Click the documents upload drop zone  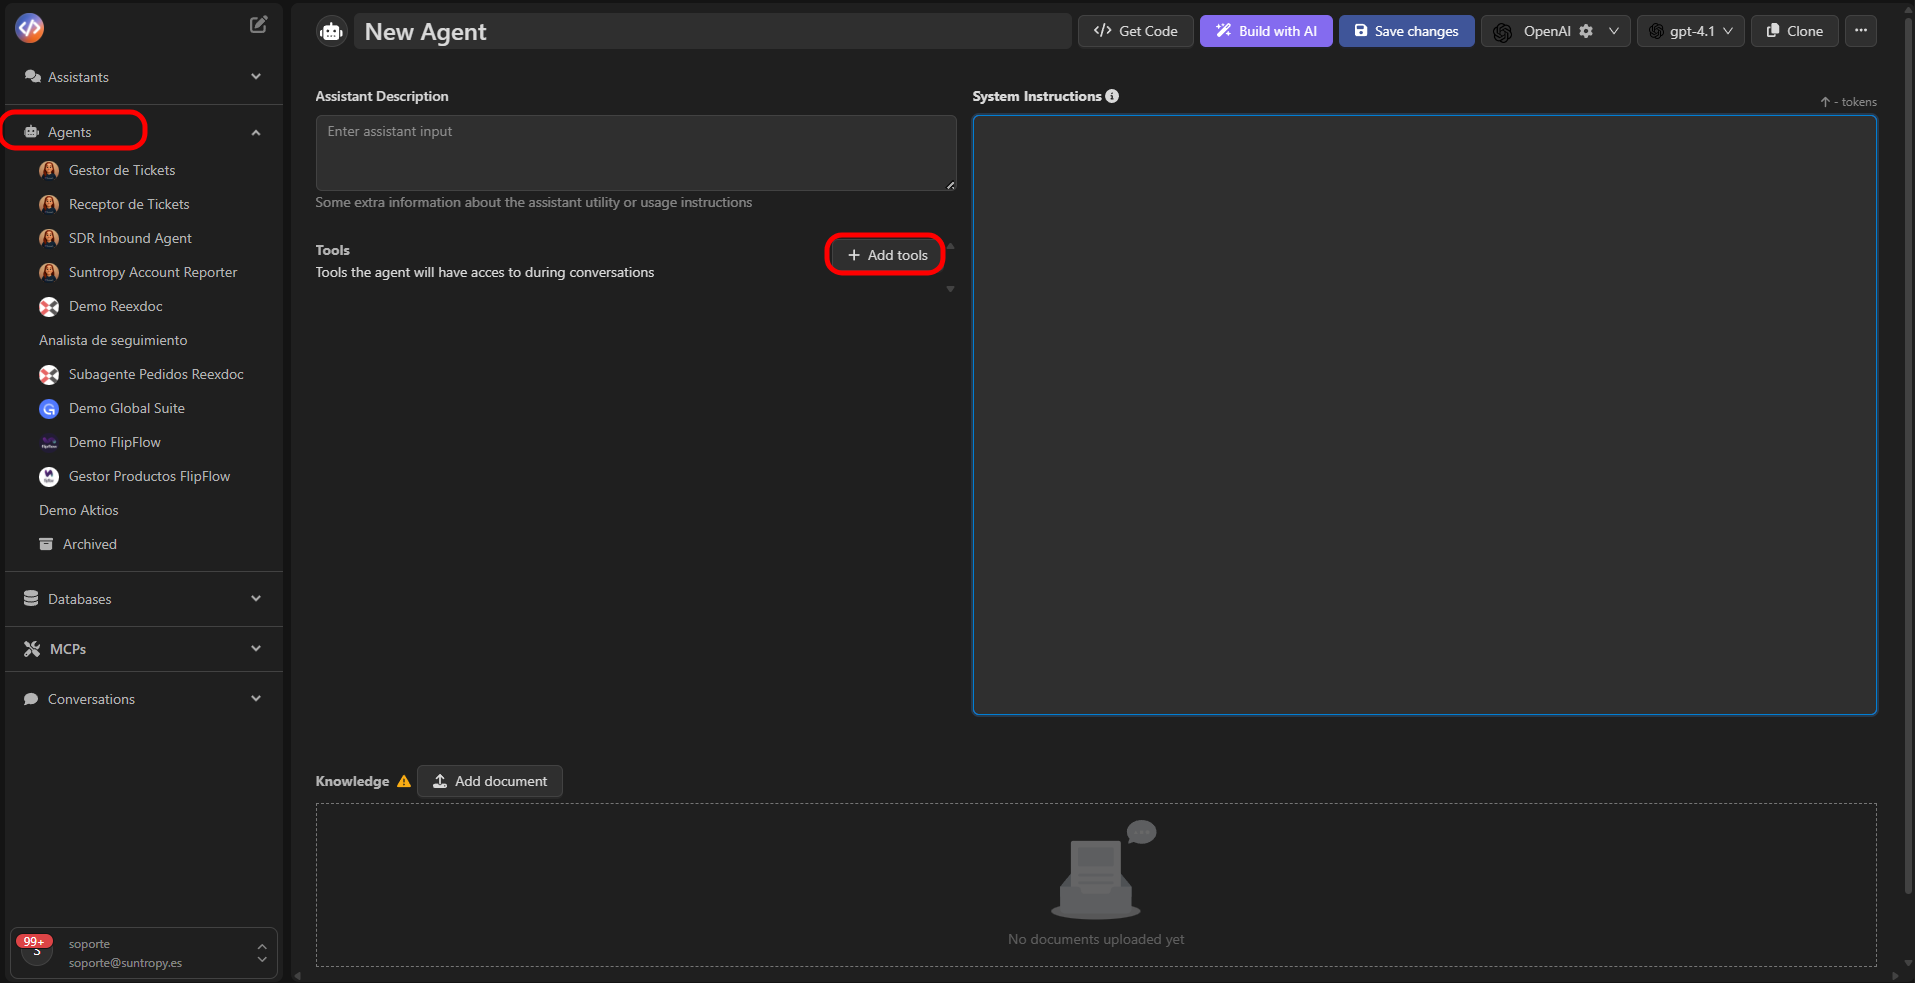(1096, 885)
